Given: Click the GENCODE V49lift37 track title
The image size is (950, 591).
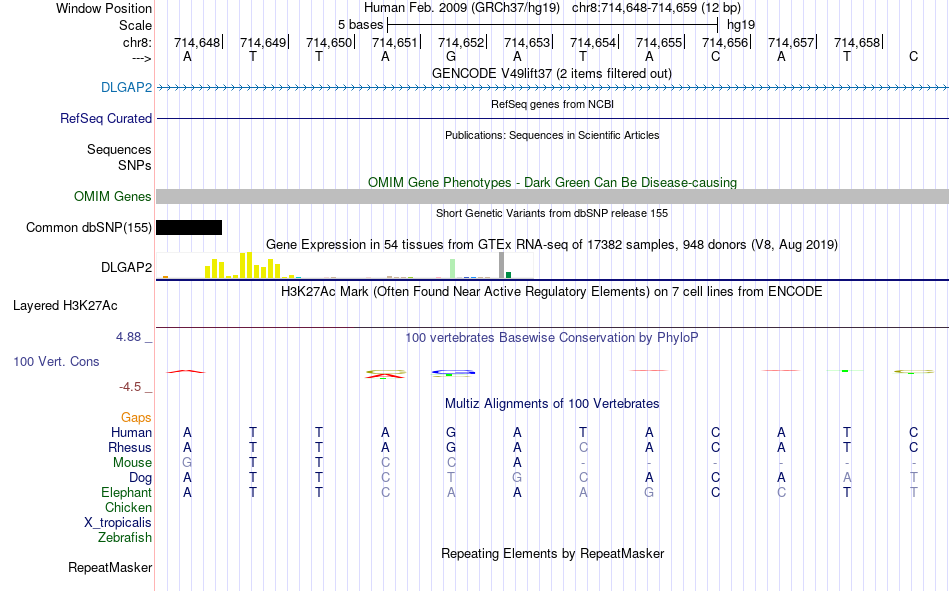Looking at the screenshot, I should [551, 73].
